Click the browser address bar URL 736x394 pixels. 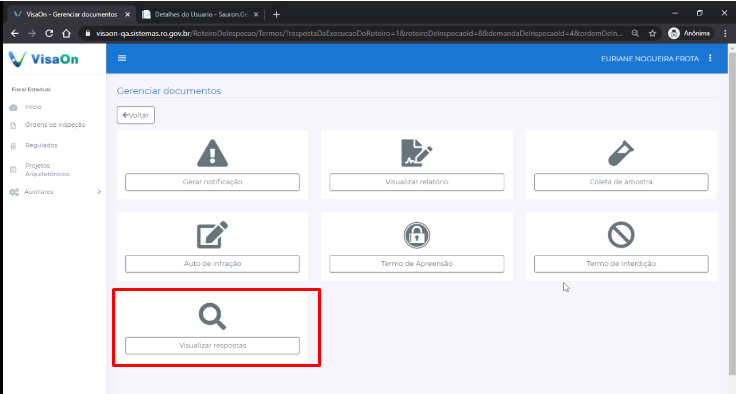[359, 33]
